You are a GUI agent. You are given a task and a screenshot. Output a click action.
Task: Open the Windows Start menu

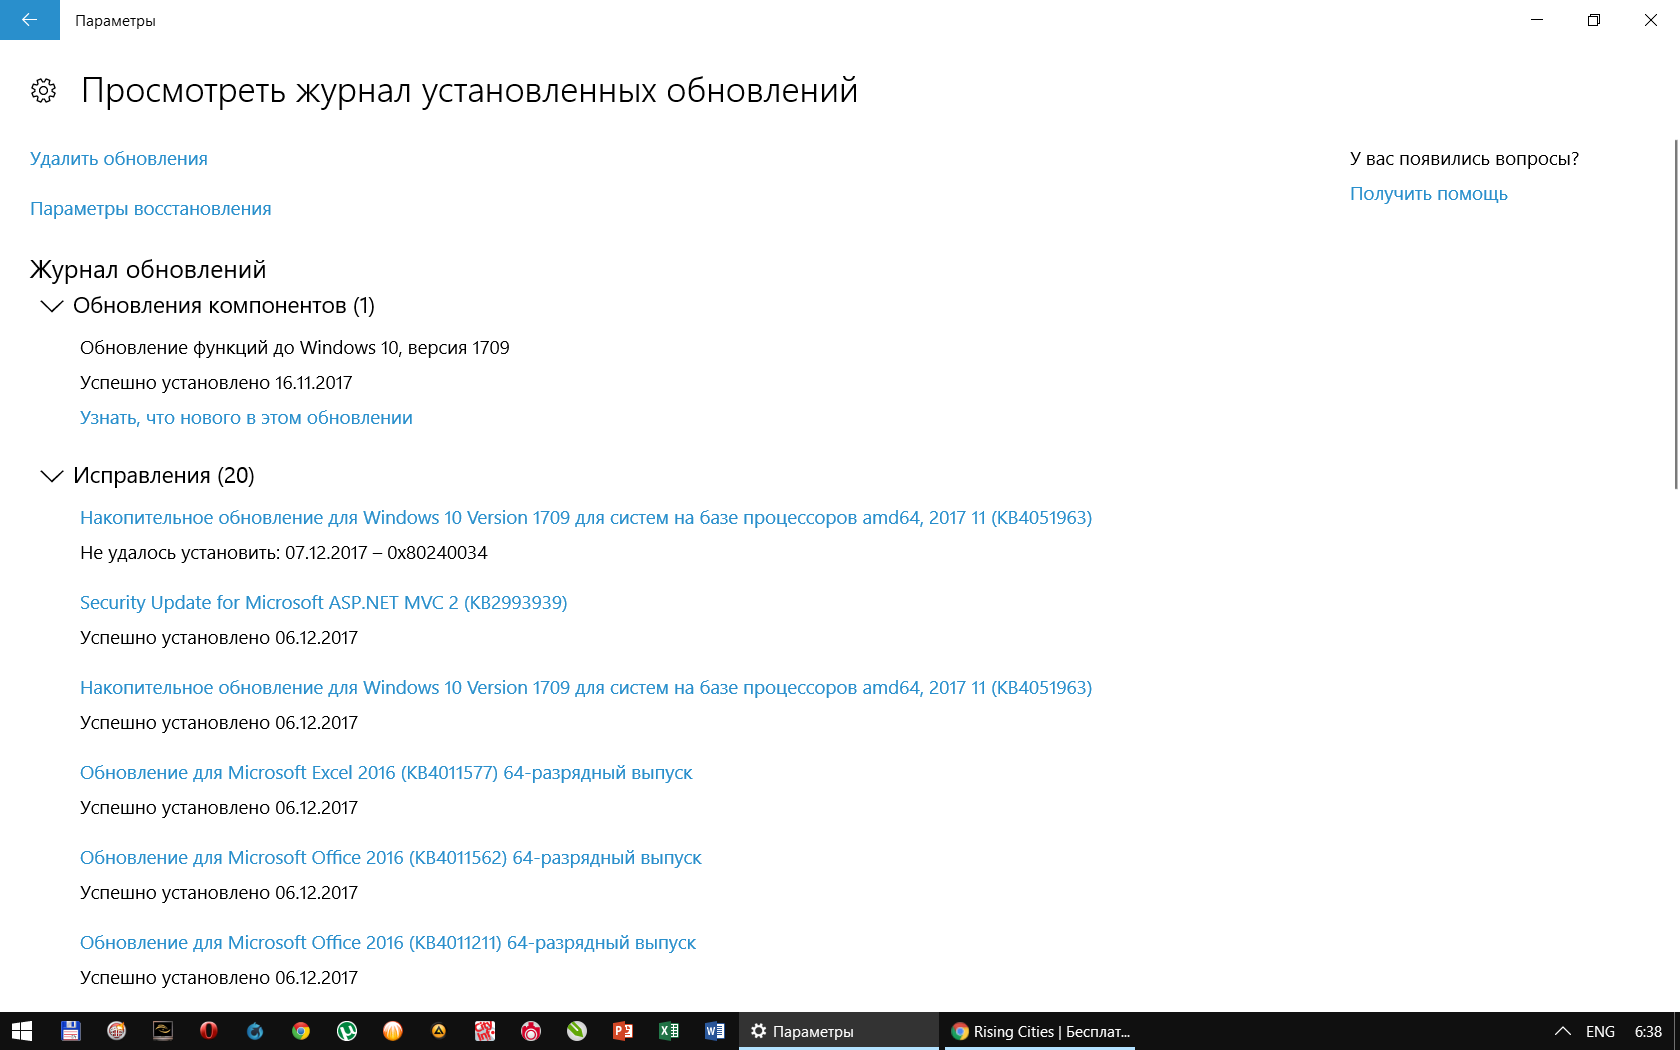click(x=22, y=1031)
